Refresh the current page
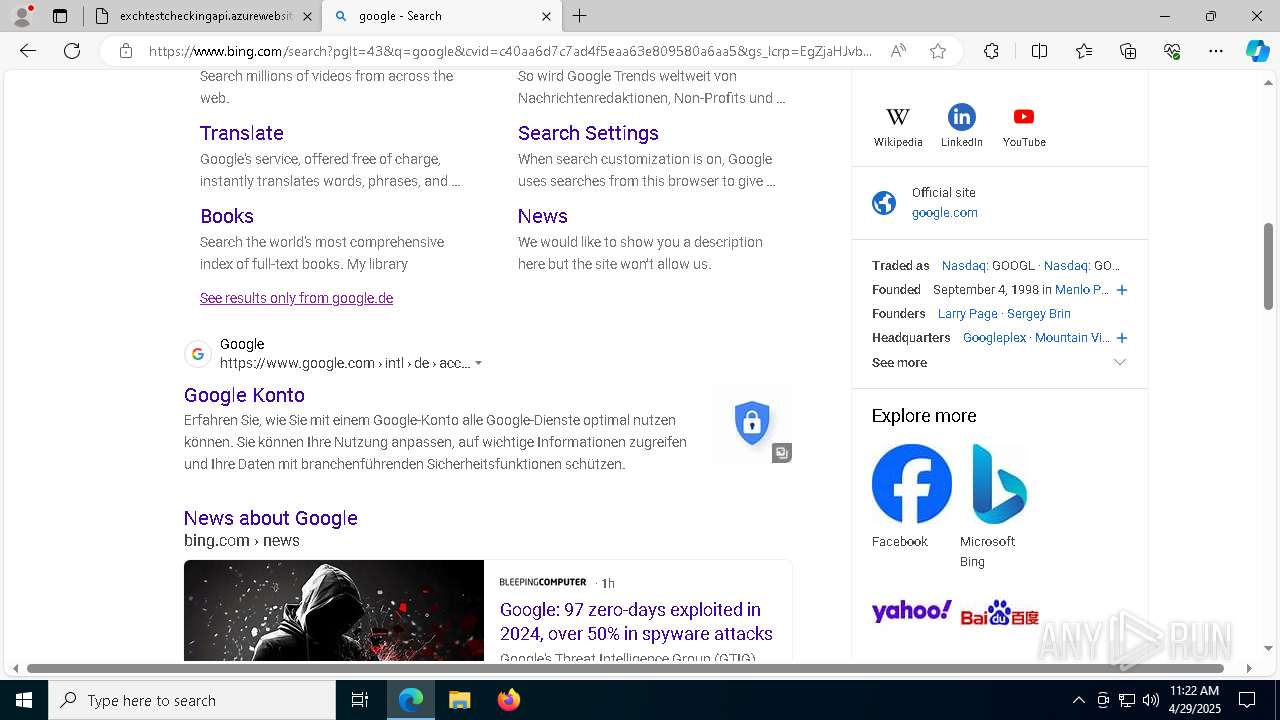 (x=72, y=51)
